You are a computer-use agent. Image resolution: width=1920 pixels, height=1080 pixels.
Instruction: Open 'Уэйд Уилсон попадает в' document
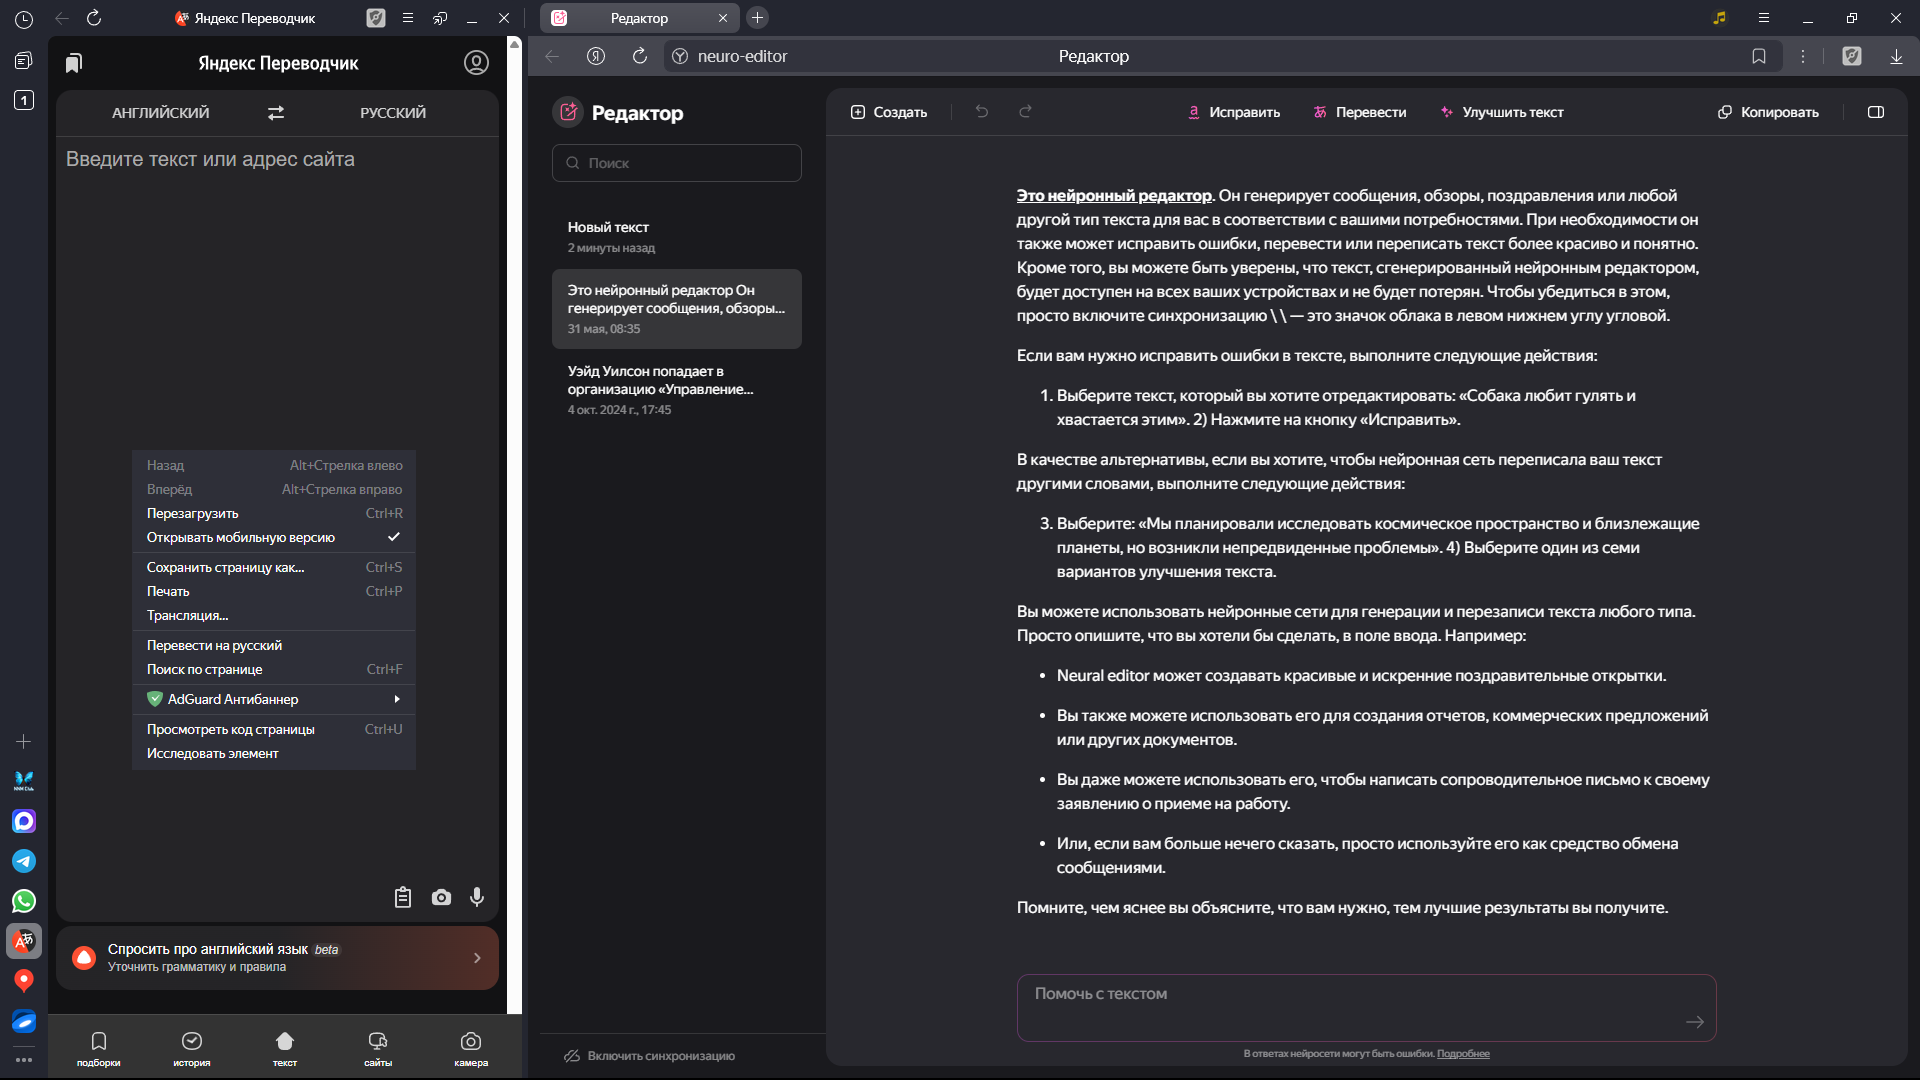point(677,390)
